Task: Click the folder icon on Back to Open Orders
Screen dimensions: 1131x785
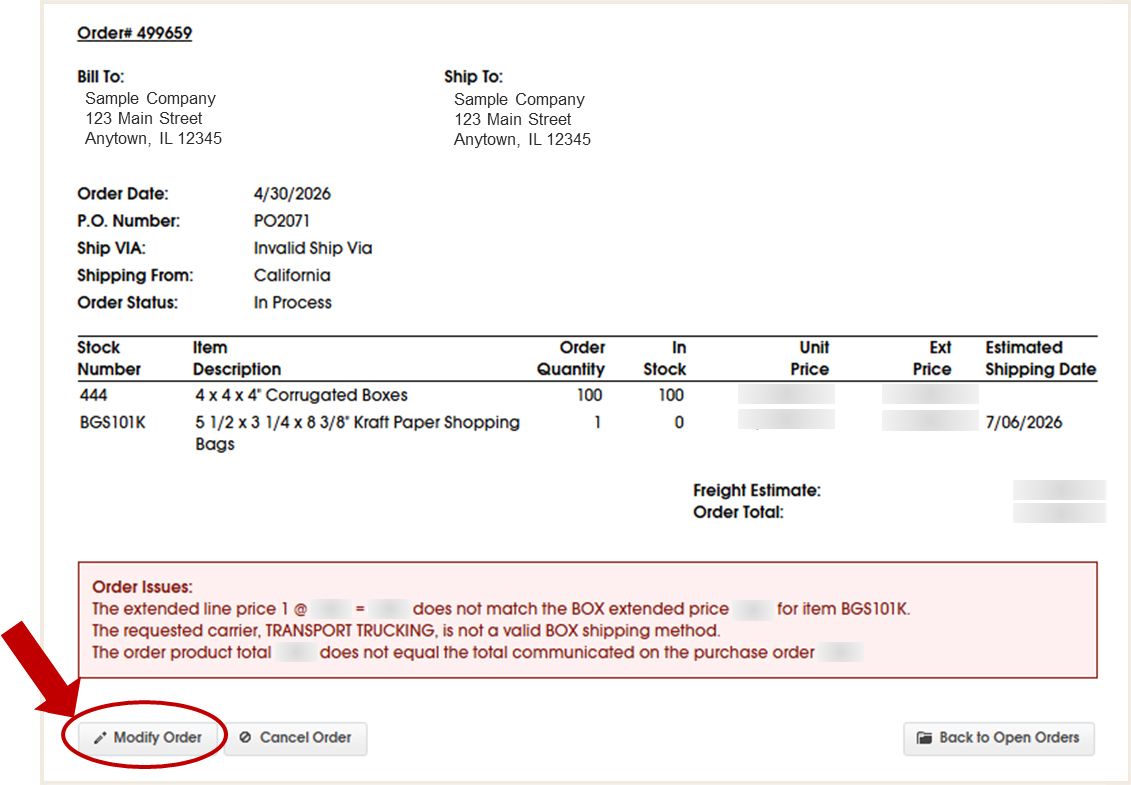Action: [924, 737]
